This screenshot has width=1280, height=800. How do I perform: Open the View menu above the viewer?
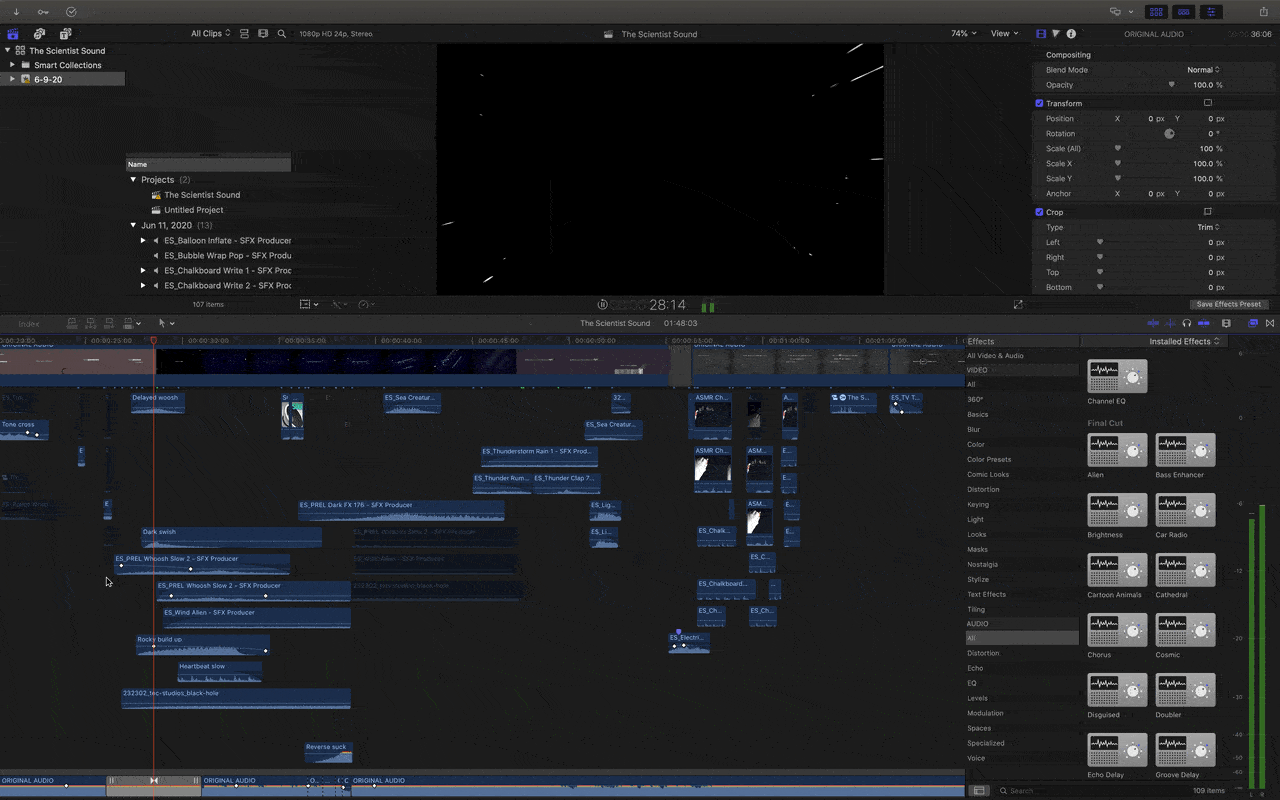point(1003,33)
